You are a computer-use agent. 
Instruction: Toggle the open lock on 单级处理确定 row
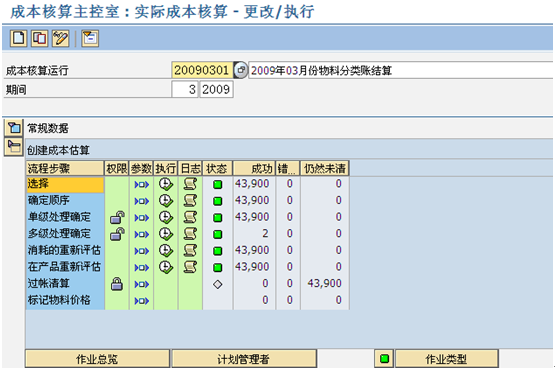117,217
